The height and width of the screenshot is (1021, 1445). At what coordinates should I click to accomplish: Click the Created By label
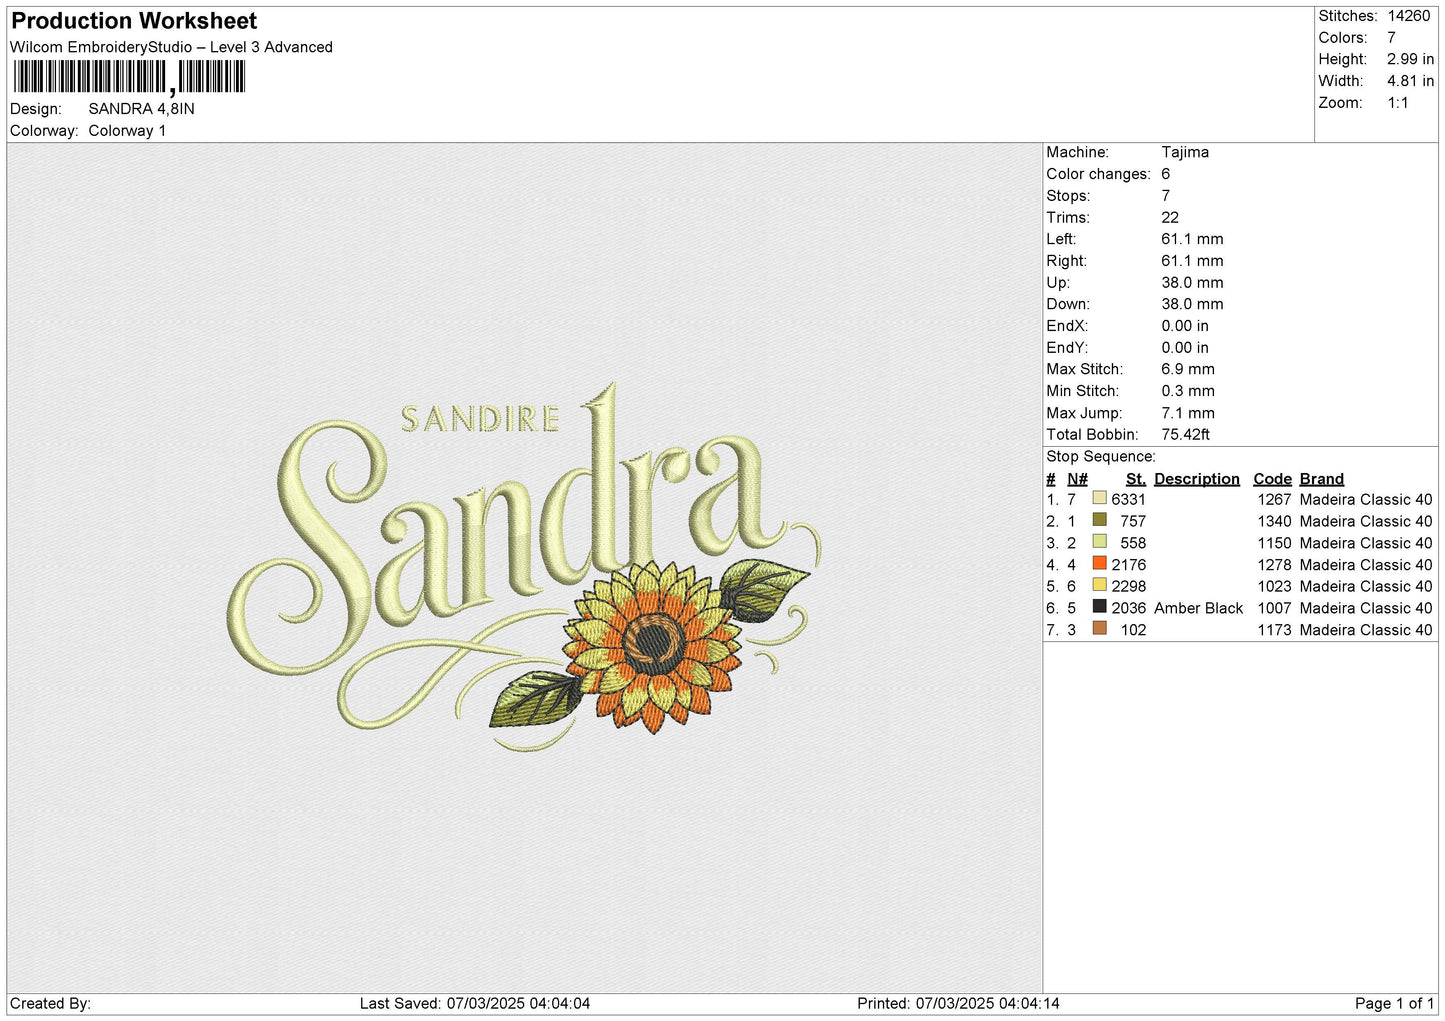point(50,1003)
